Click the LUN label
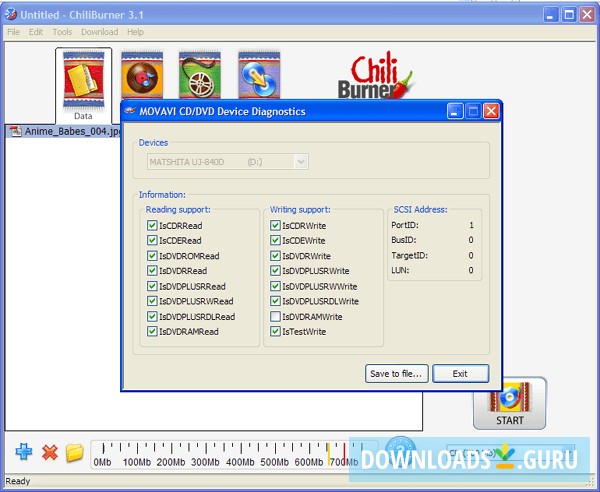Screen dimensions: 600x492 [400, 270]
